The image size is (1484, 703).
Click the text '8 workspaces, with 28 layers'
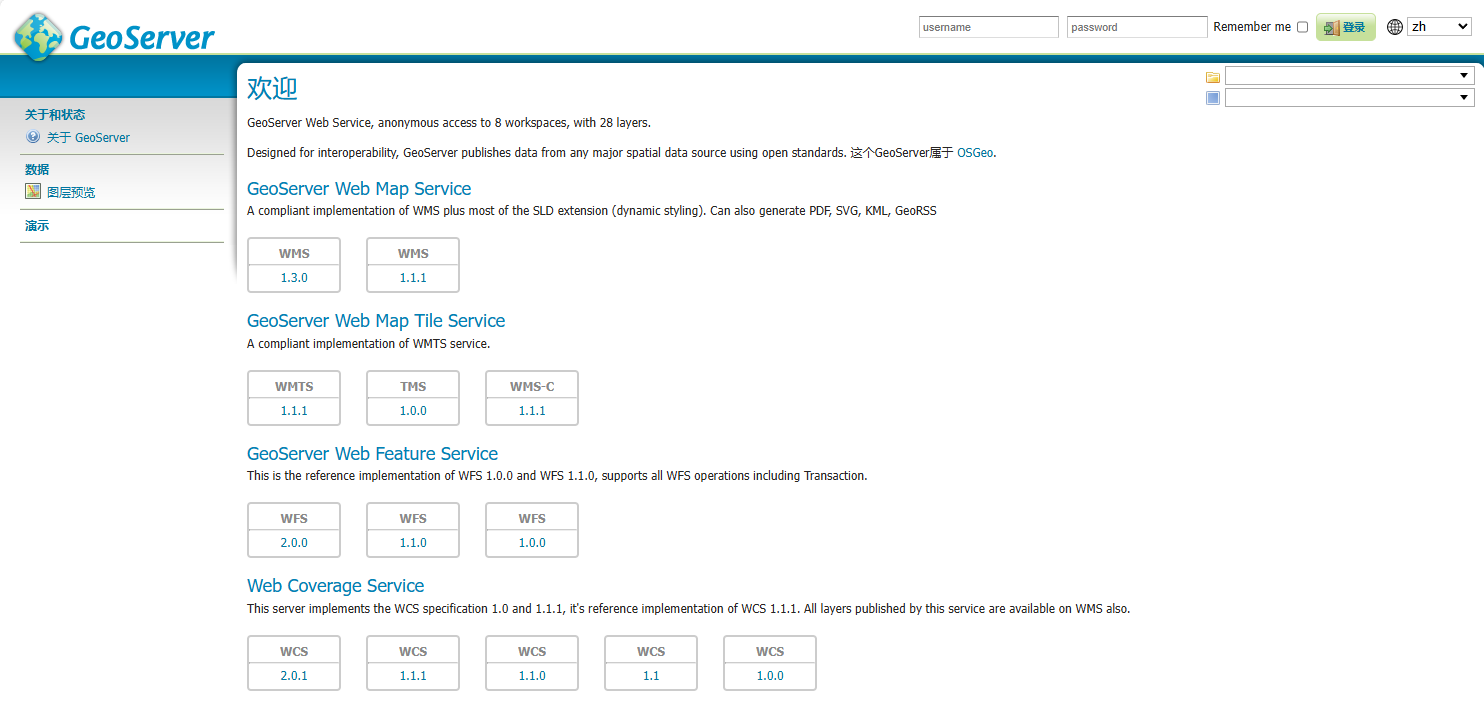pos(571,123)
